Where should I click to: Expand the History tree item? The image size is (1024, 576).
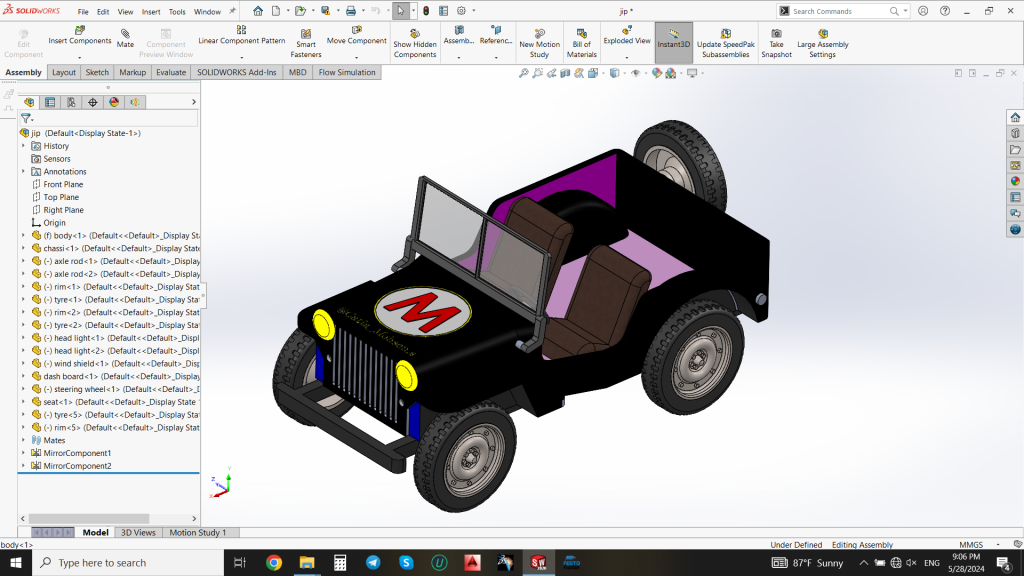click(24, 146)
